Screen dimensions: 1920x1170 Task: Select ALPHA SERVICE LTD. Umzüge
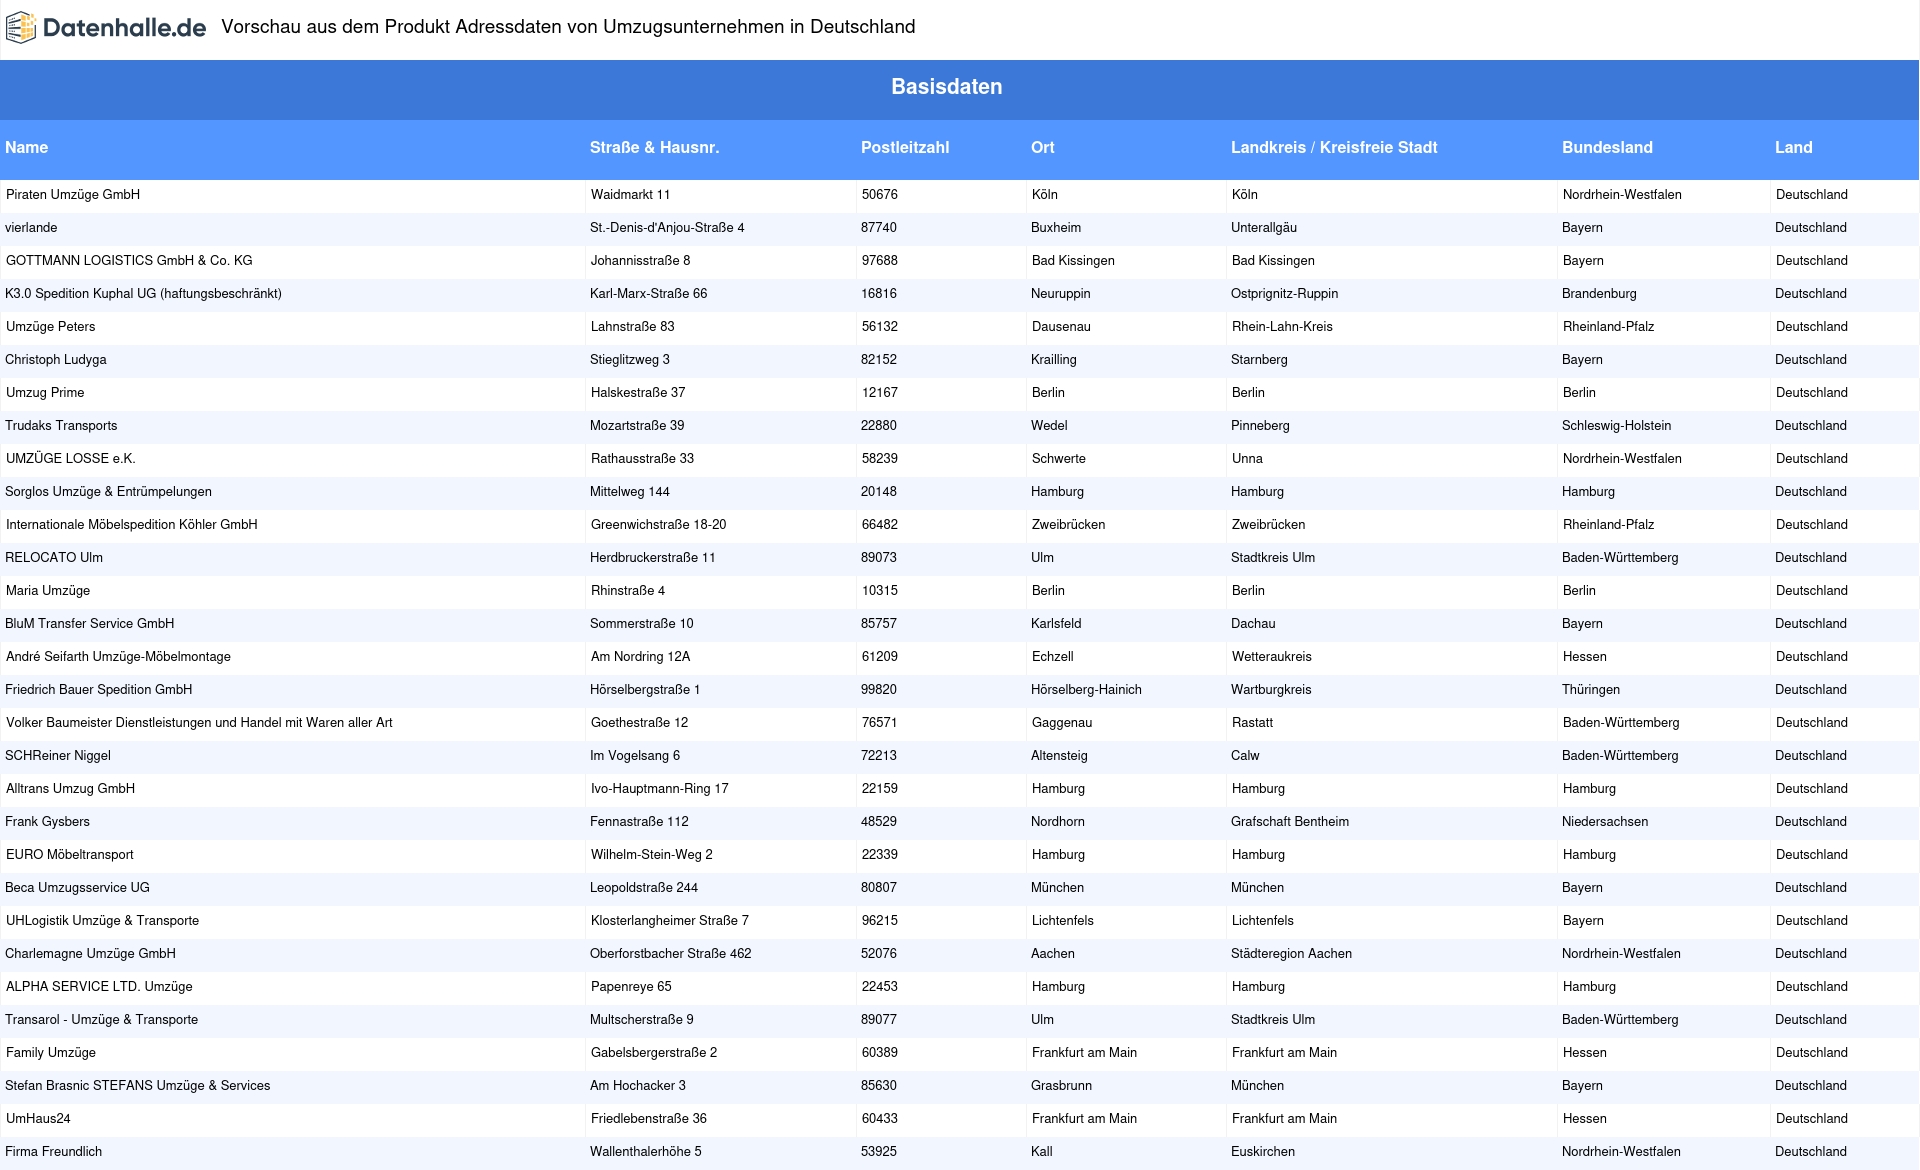[x=99, y=987]
